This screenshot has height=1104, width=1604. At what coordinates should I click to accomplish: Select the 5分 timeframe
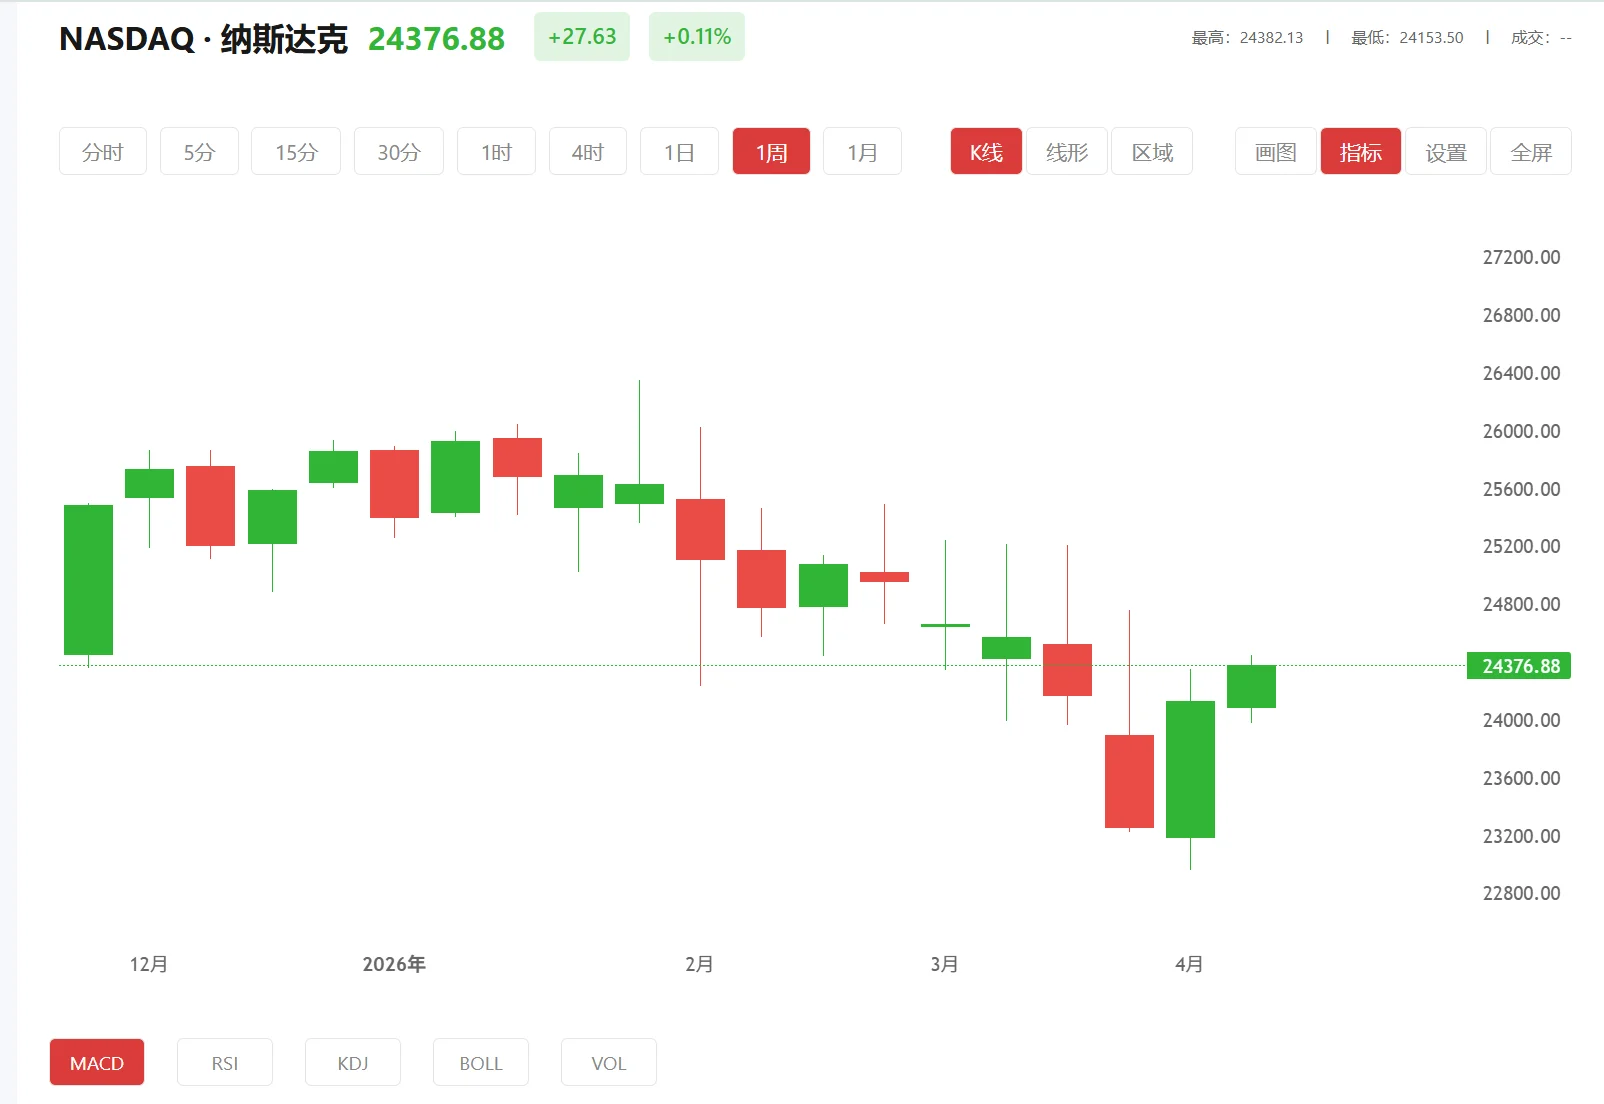point(199,151)
